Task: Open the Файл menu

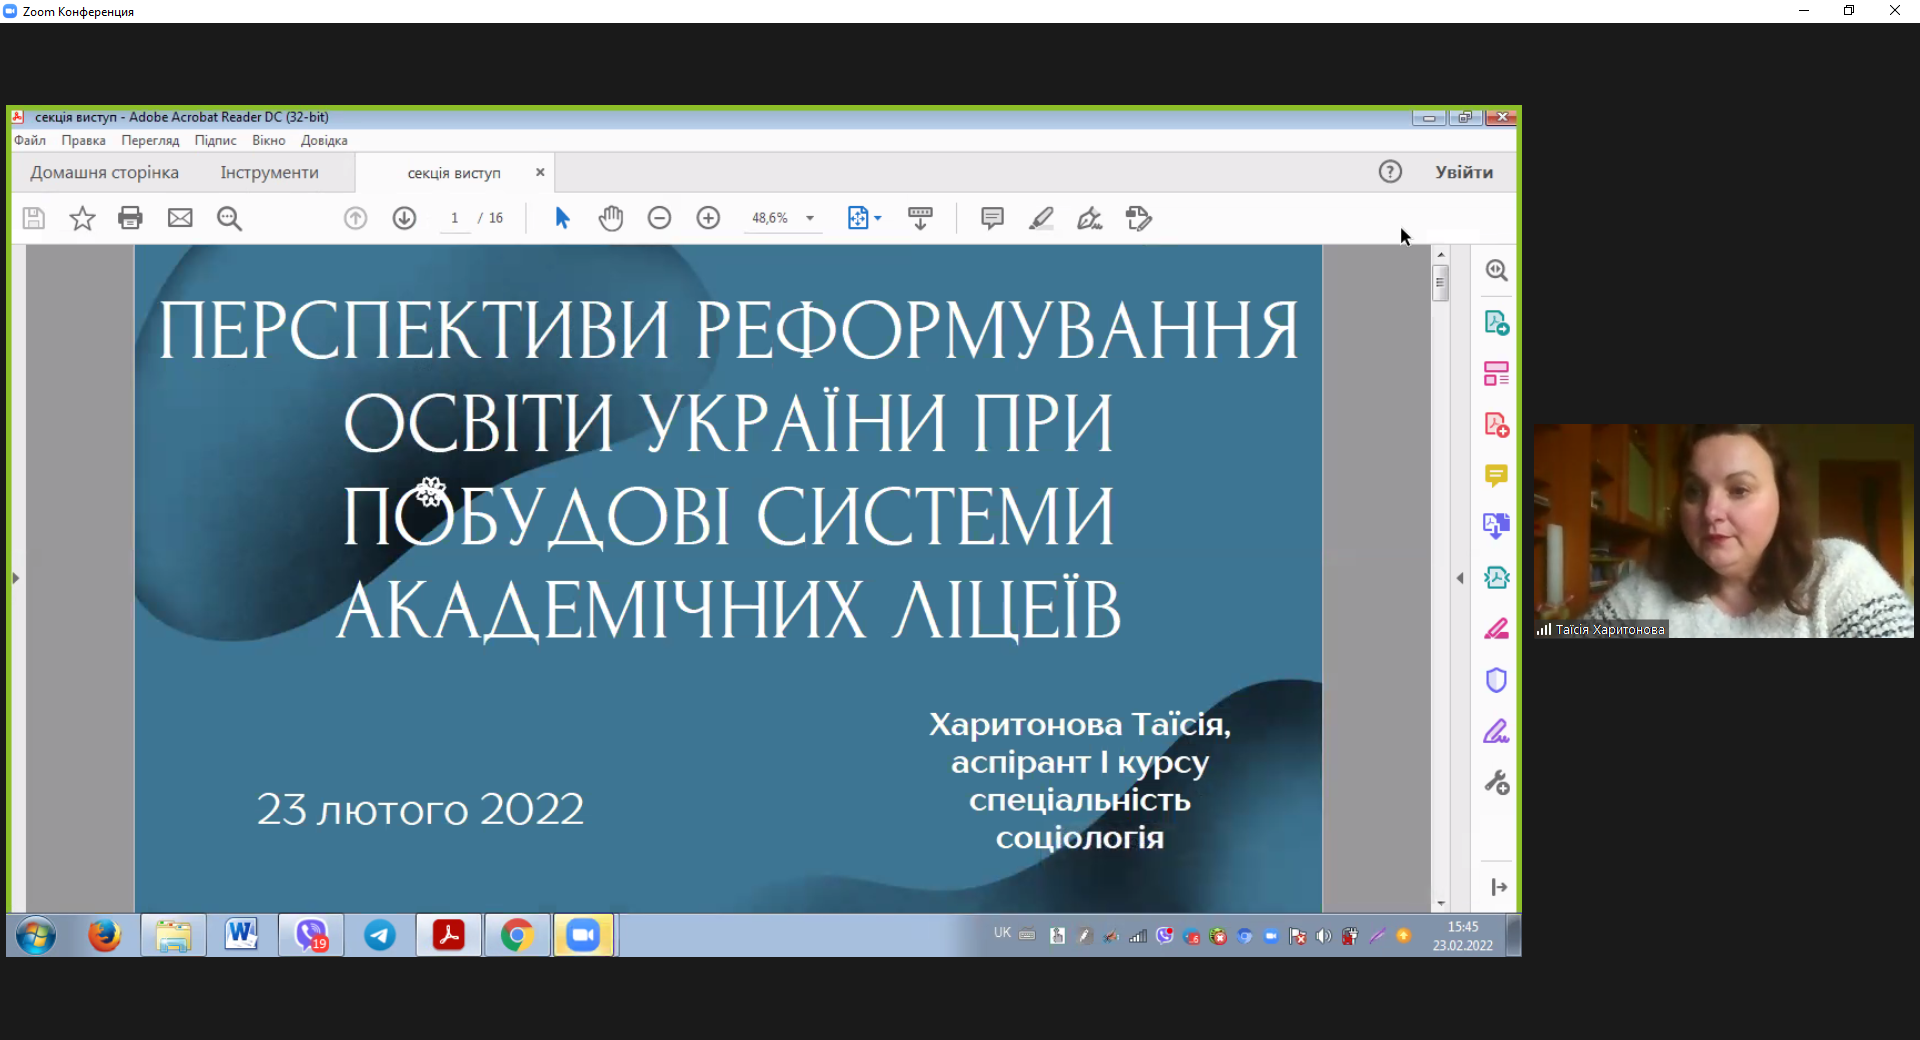Action: [30, 141]
